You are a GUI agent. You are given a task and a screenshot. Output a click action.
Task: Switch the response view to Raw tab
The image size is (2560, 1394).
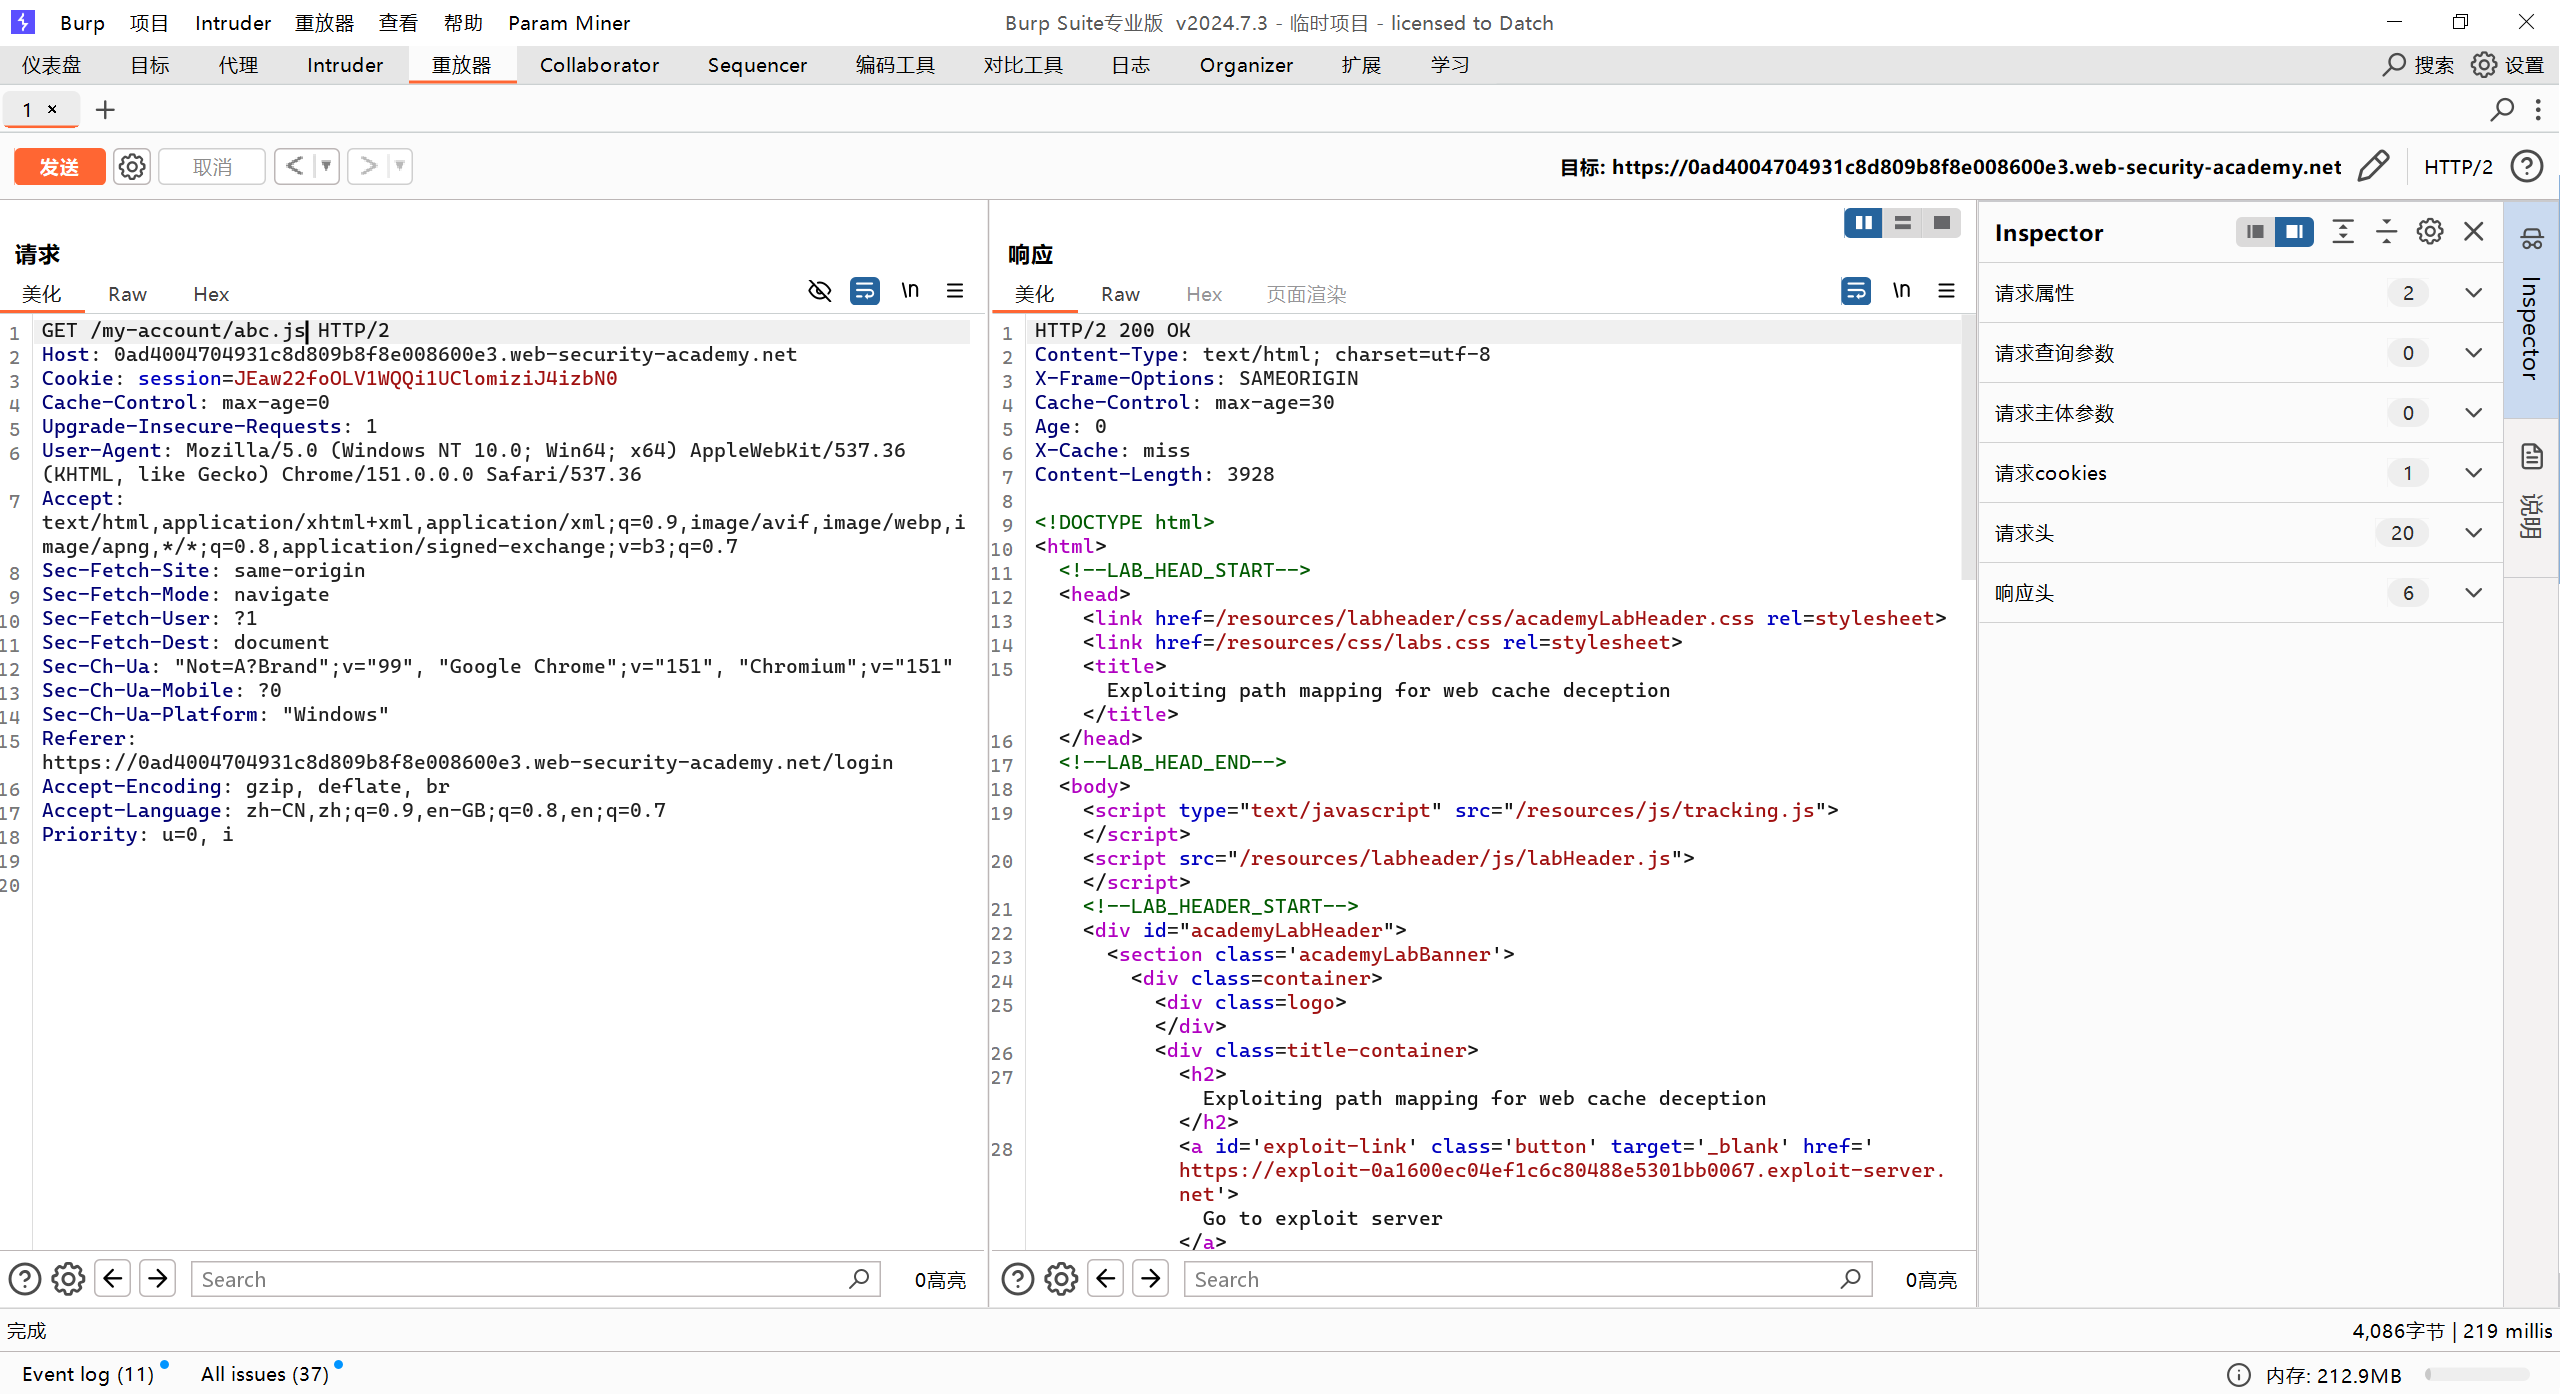(1120, 294)
